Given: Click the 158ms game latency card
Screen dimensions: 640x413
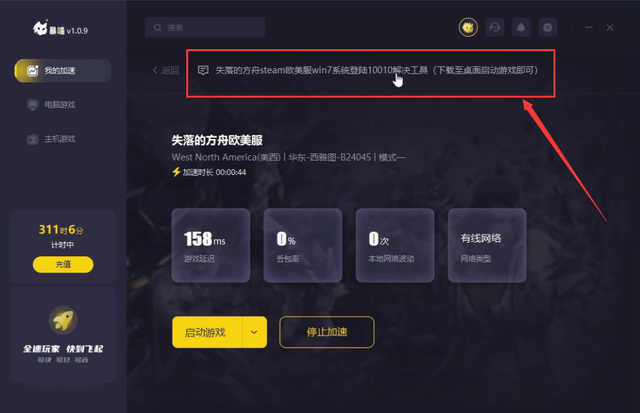Looking at the screenshot, I should pos(211,245).
